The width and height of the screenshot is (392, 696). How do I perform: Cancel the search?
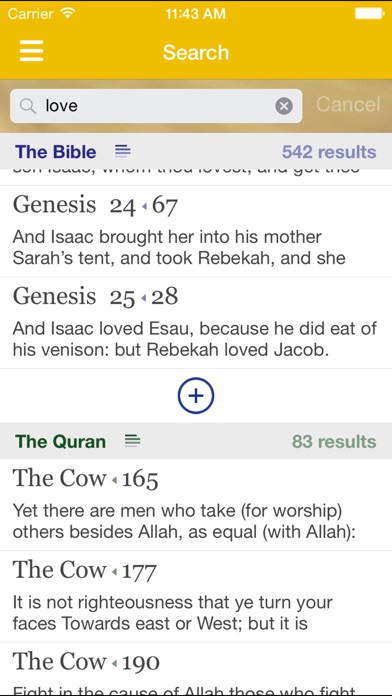coord(348,105)
